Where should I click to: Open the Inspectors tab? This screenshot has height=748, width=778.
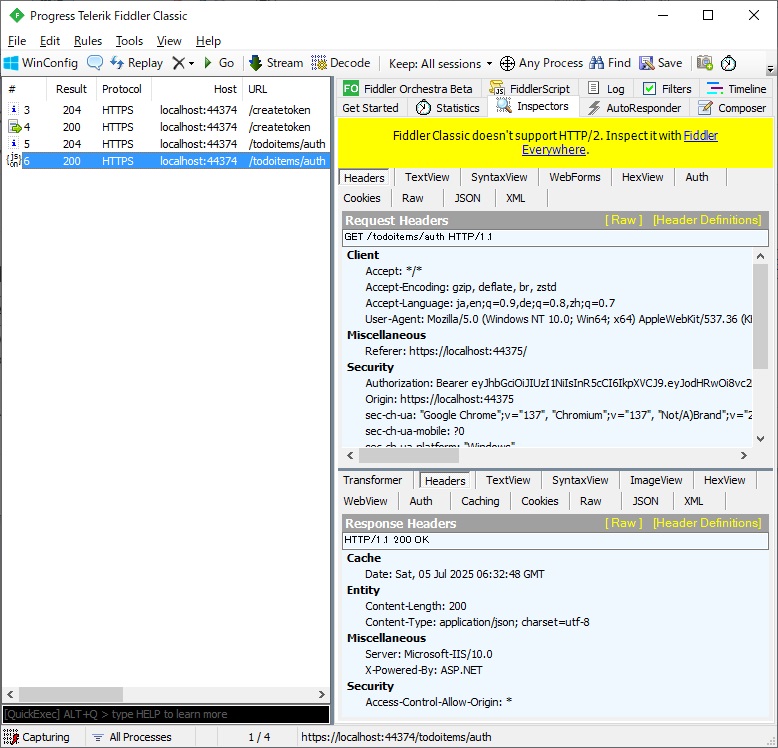pyautogui.click(x=533, y=106)
